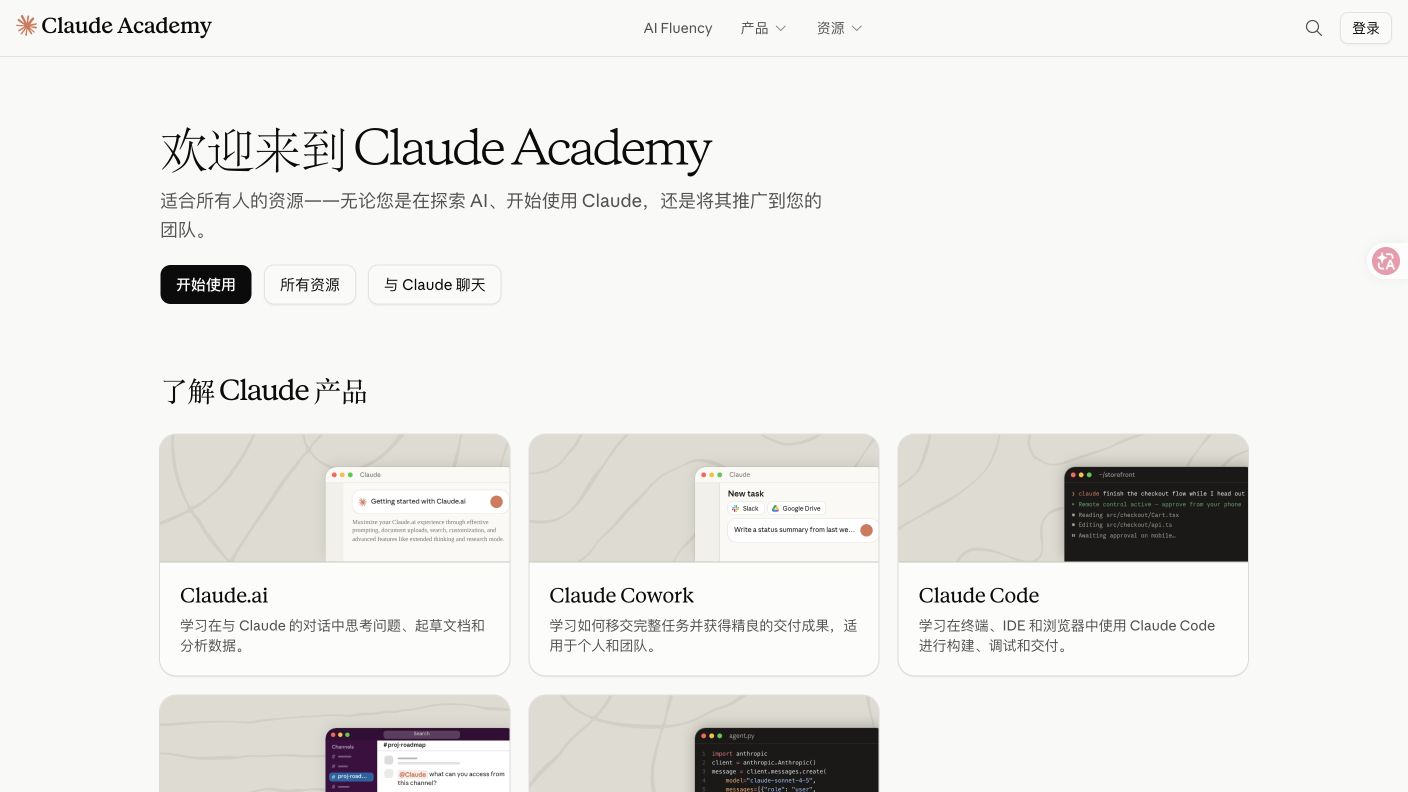
Task: Click the orange avatar dot in Claude.ai preview
Action: pyautogui.click(x=496, y=502)
